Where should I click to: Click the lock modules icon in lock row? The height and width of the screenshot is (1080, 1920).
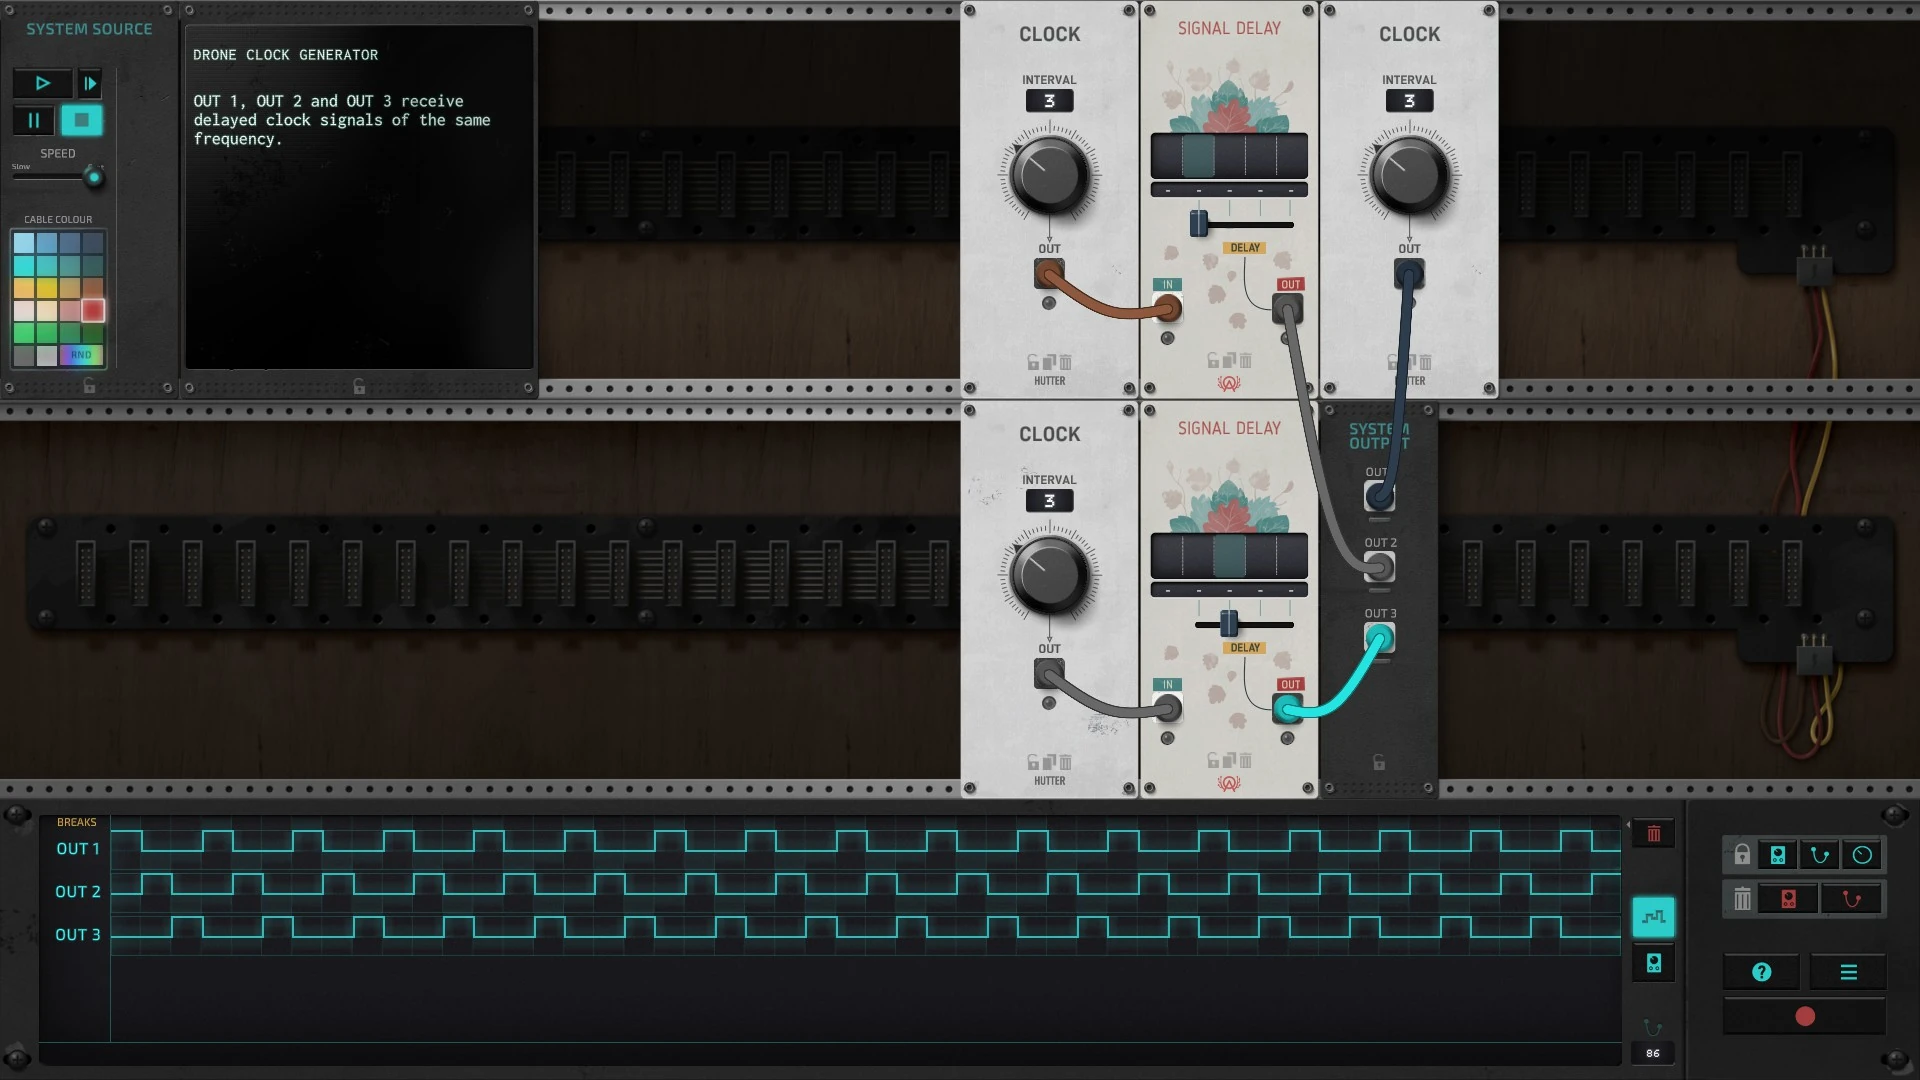1778,855
